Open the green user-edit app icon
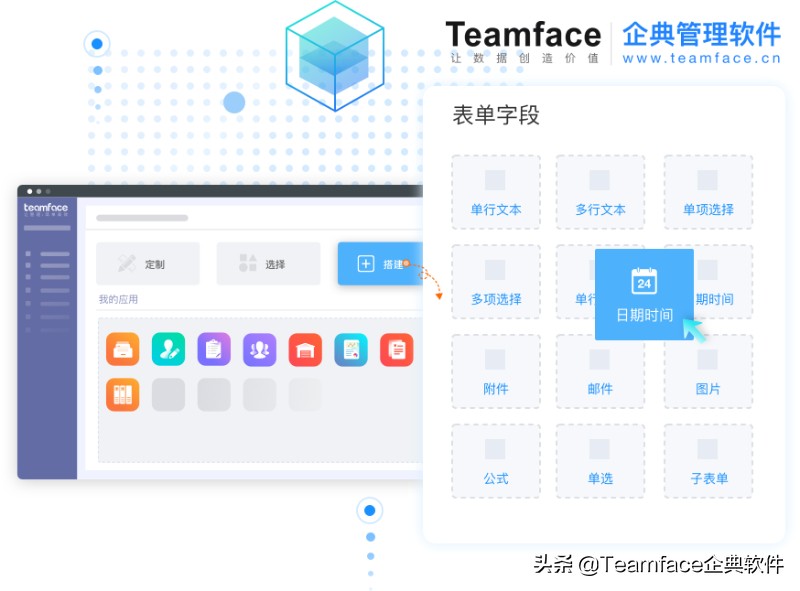Screen dimensions: 800x591 [x=168, y=350]
